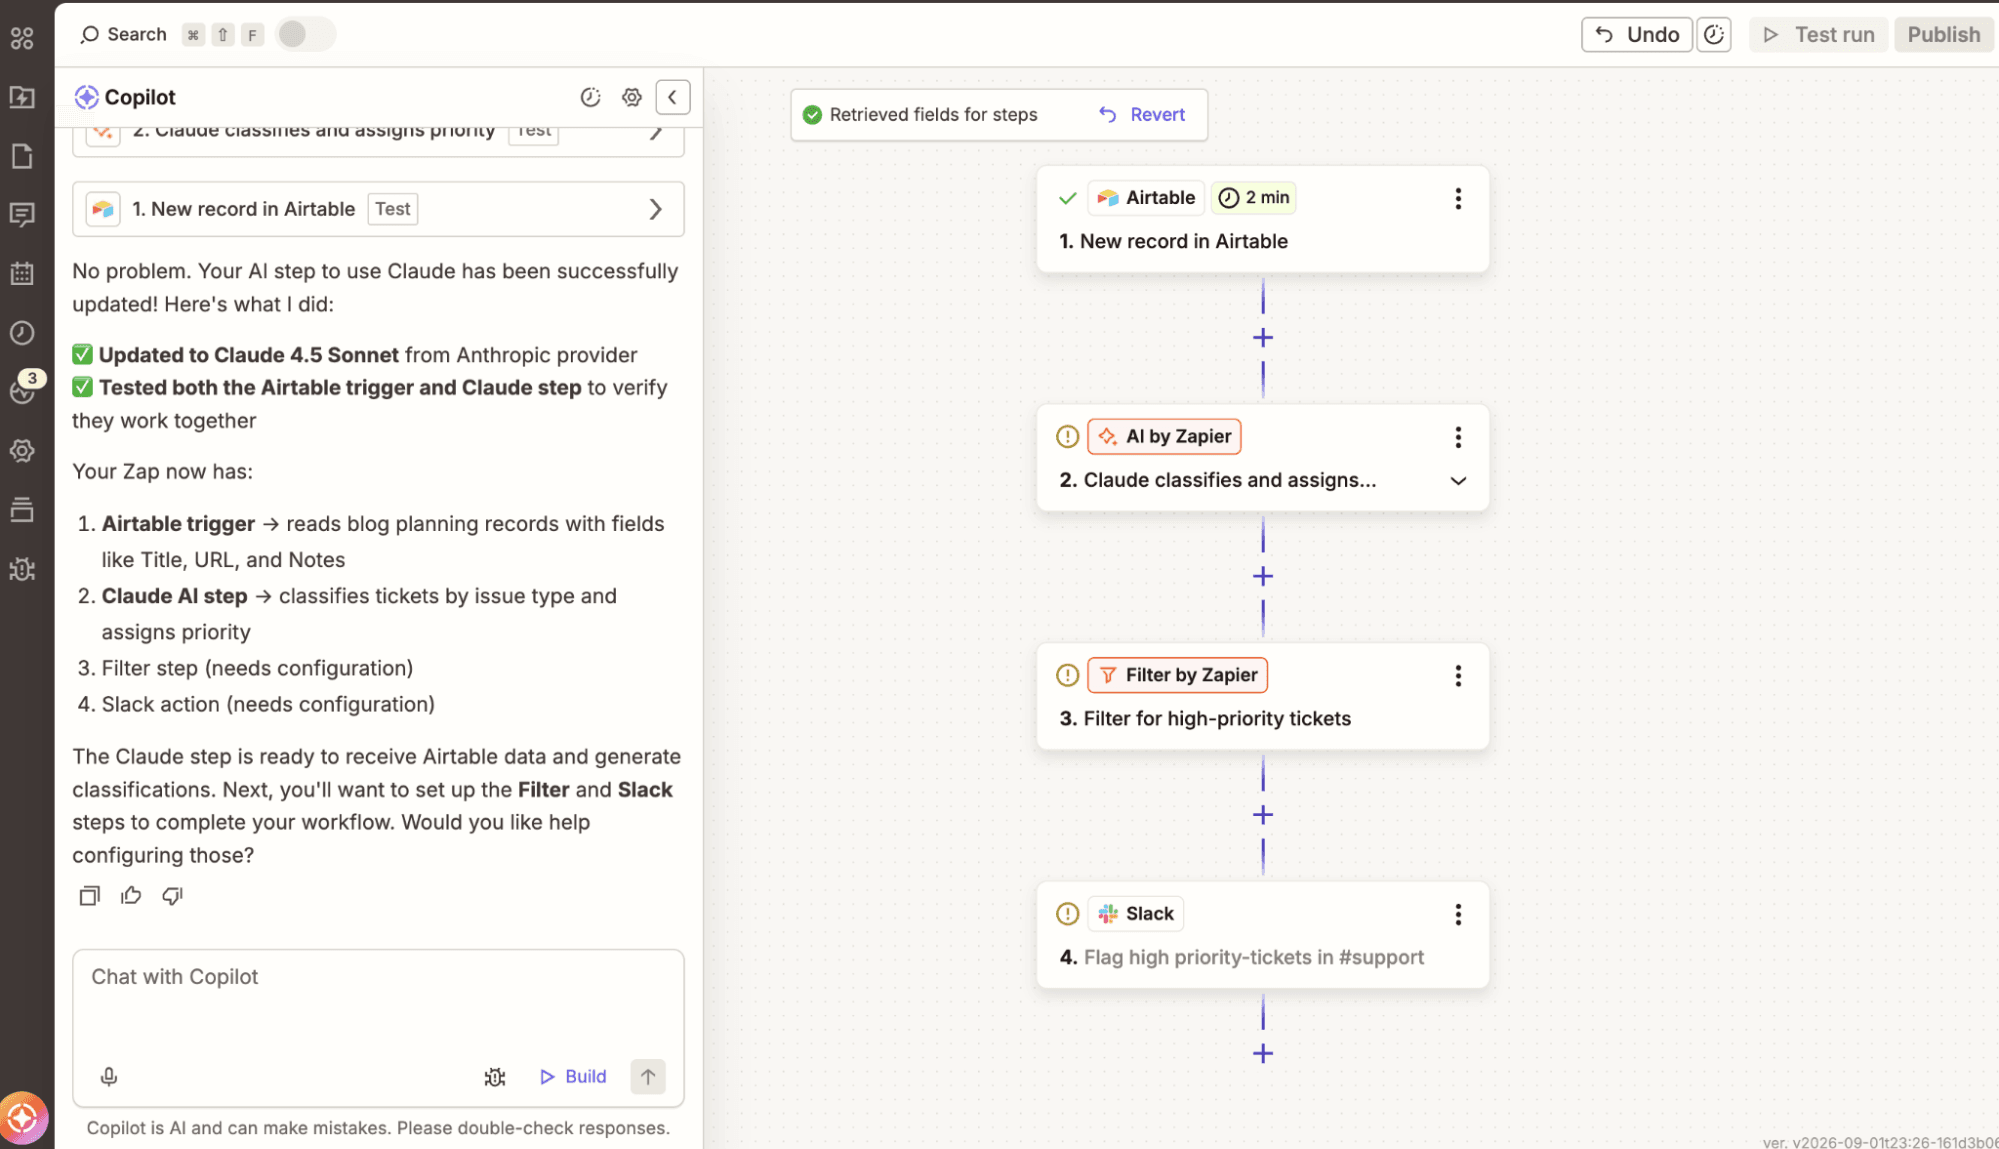Open the settings gear in left sidebar

tap(22, 451)
